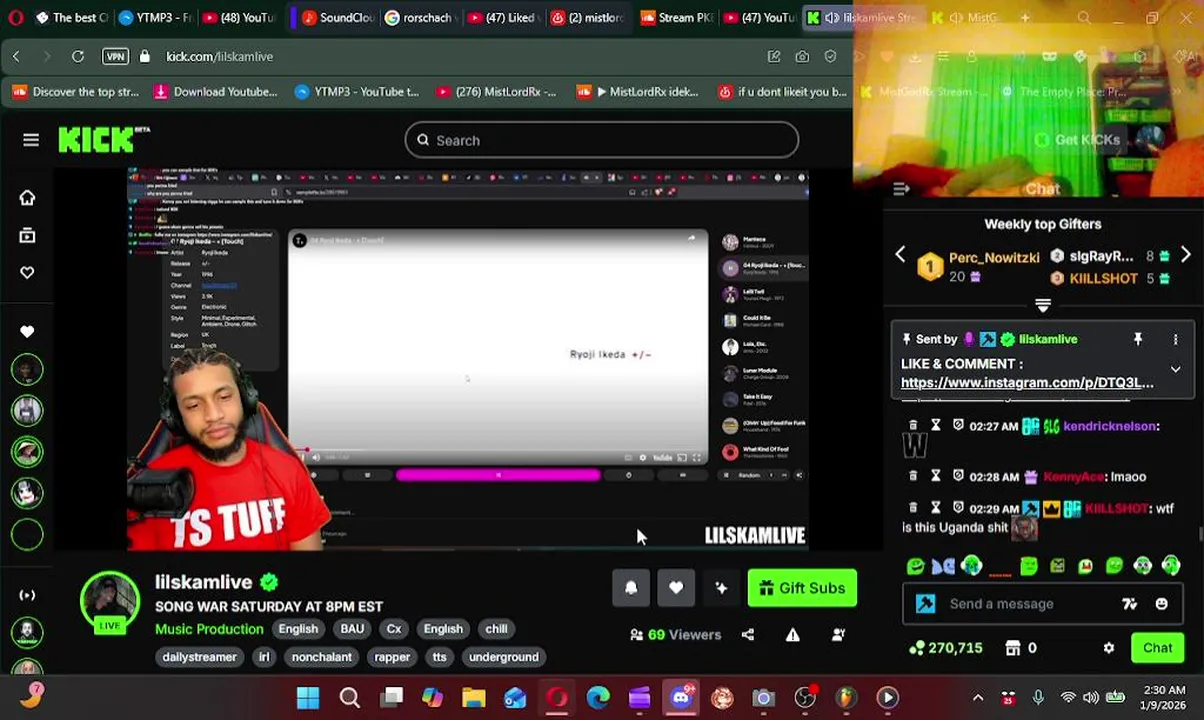Show hidden icons in the system tray
This screenshot has height=720, width=1204.
(978, 698)
